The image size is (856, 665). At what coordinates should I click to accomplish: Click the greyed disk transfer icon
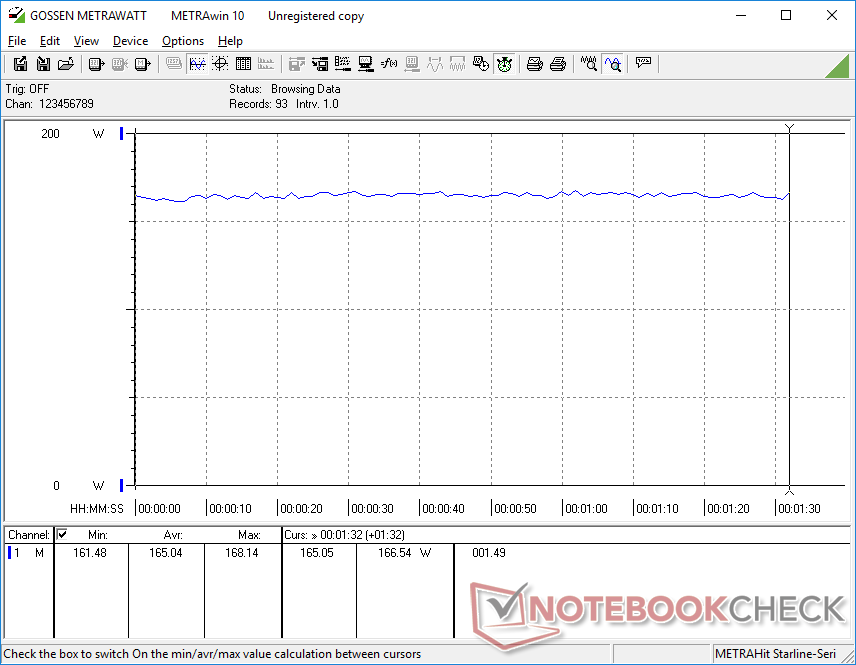click(296, 64)
